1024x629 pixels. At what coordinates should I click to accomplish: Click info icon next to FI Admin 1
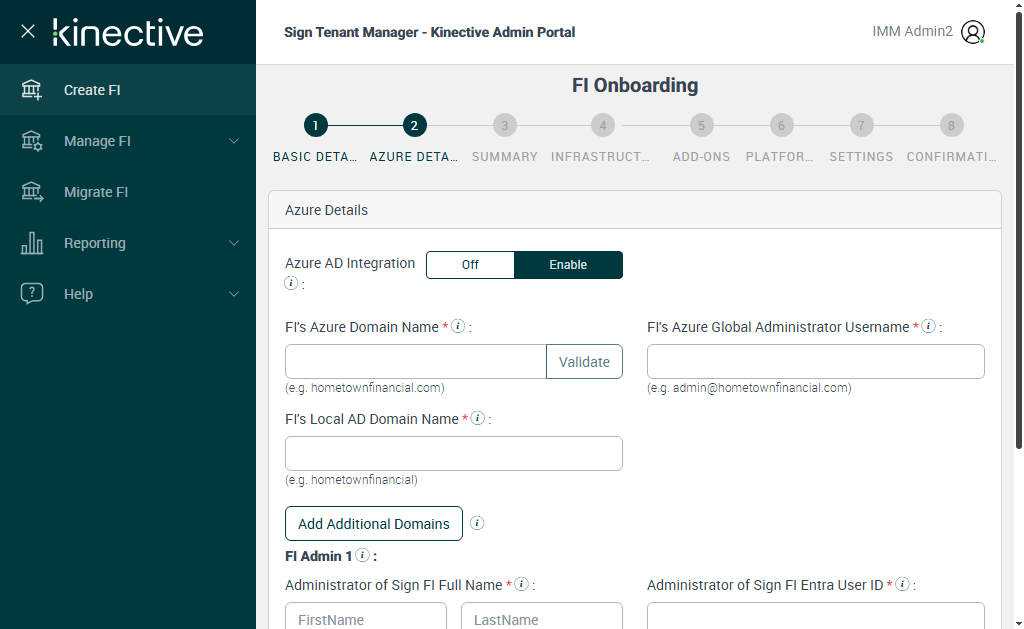pyautogui.click(x=362, y=555)
